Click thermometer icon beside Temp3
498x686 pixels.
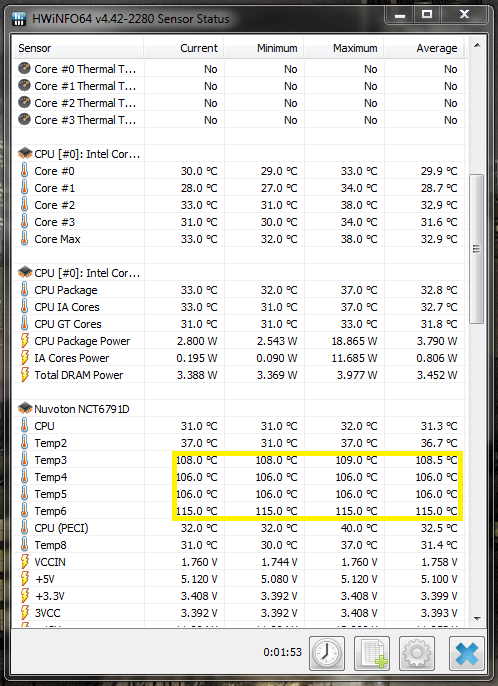pos(25,460)
